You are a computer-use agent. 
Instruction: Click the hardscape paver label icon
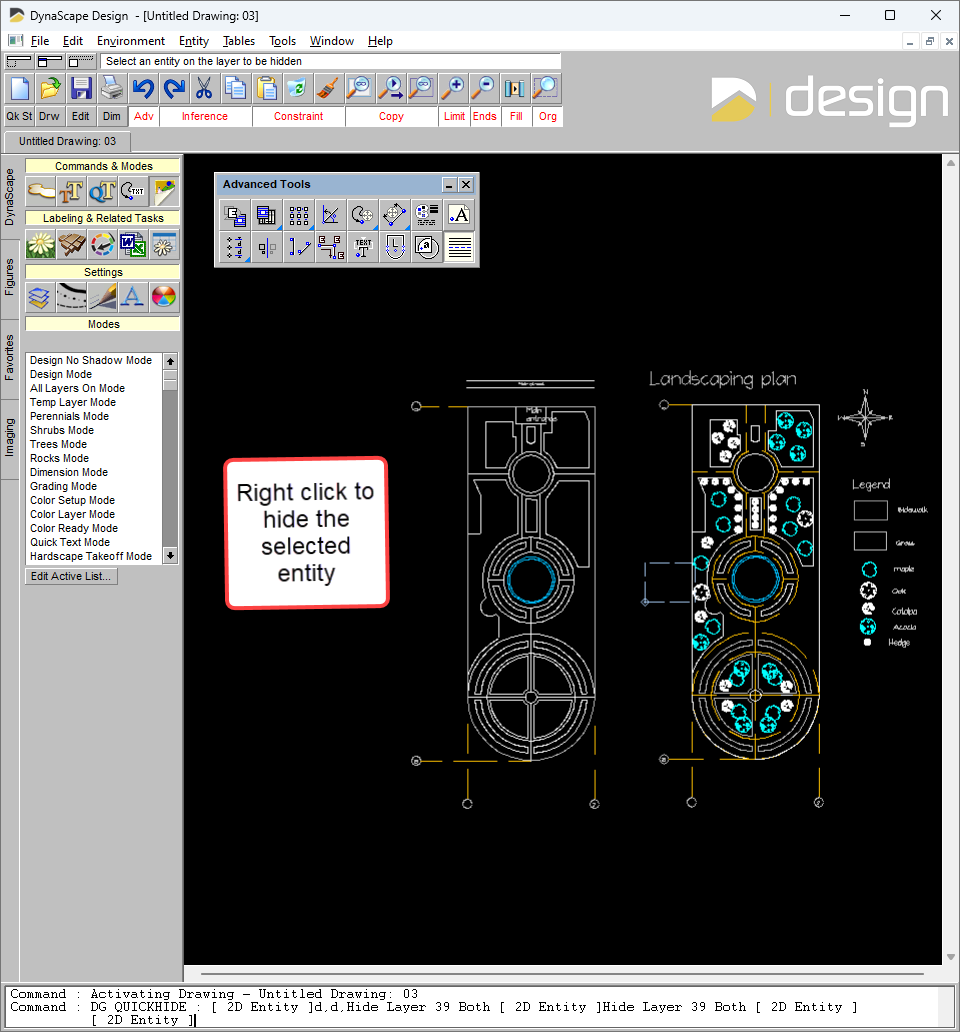click(71, 244)
